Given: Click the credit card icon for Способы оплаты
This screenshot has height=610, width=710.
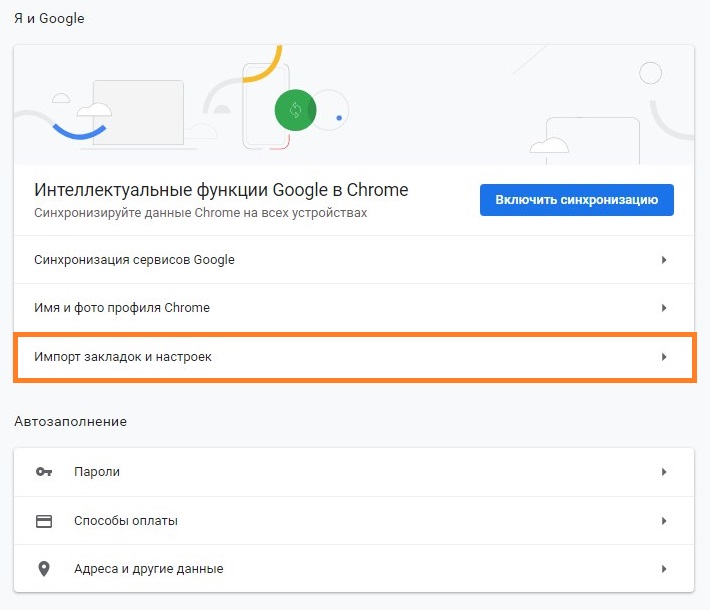Looking at the screenshot, I should pyautogui.click(x=44, y=521).
